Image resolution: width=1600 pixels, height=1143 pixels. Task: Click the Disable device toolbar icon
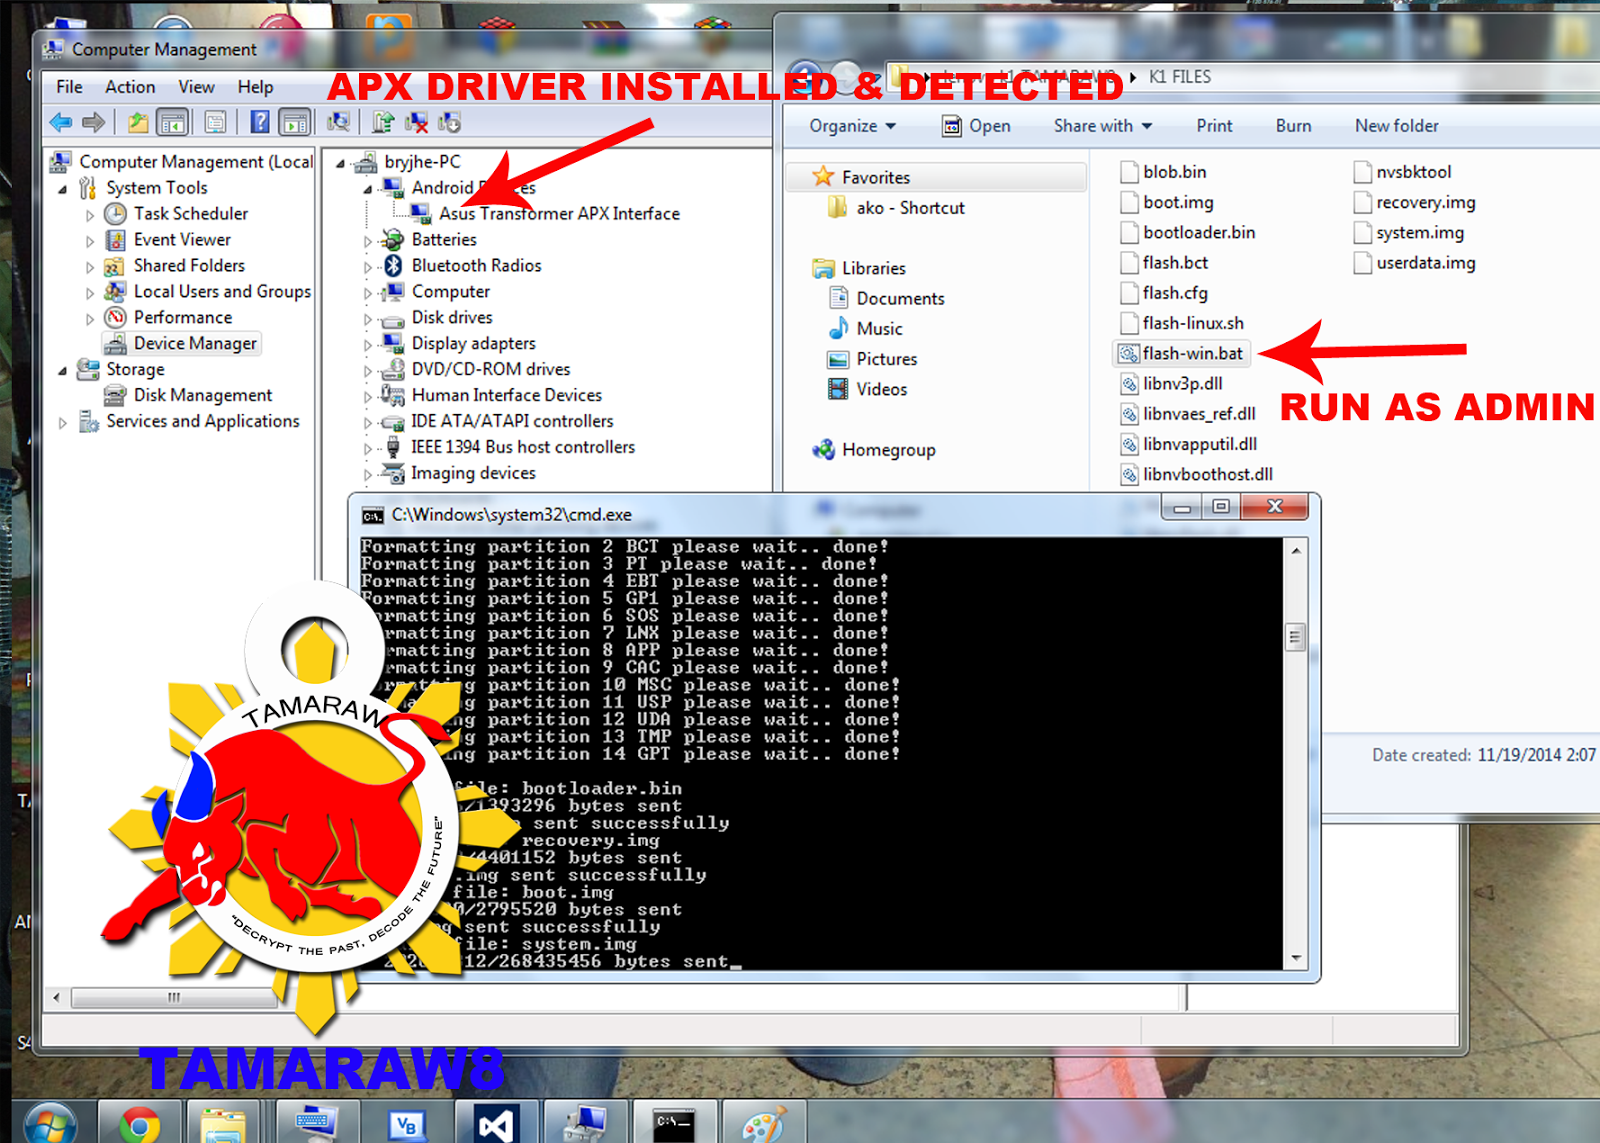(x=450, y=123)
